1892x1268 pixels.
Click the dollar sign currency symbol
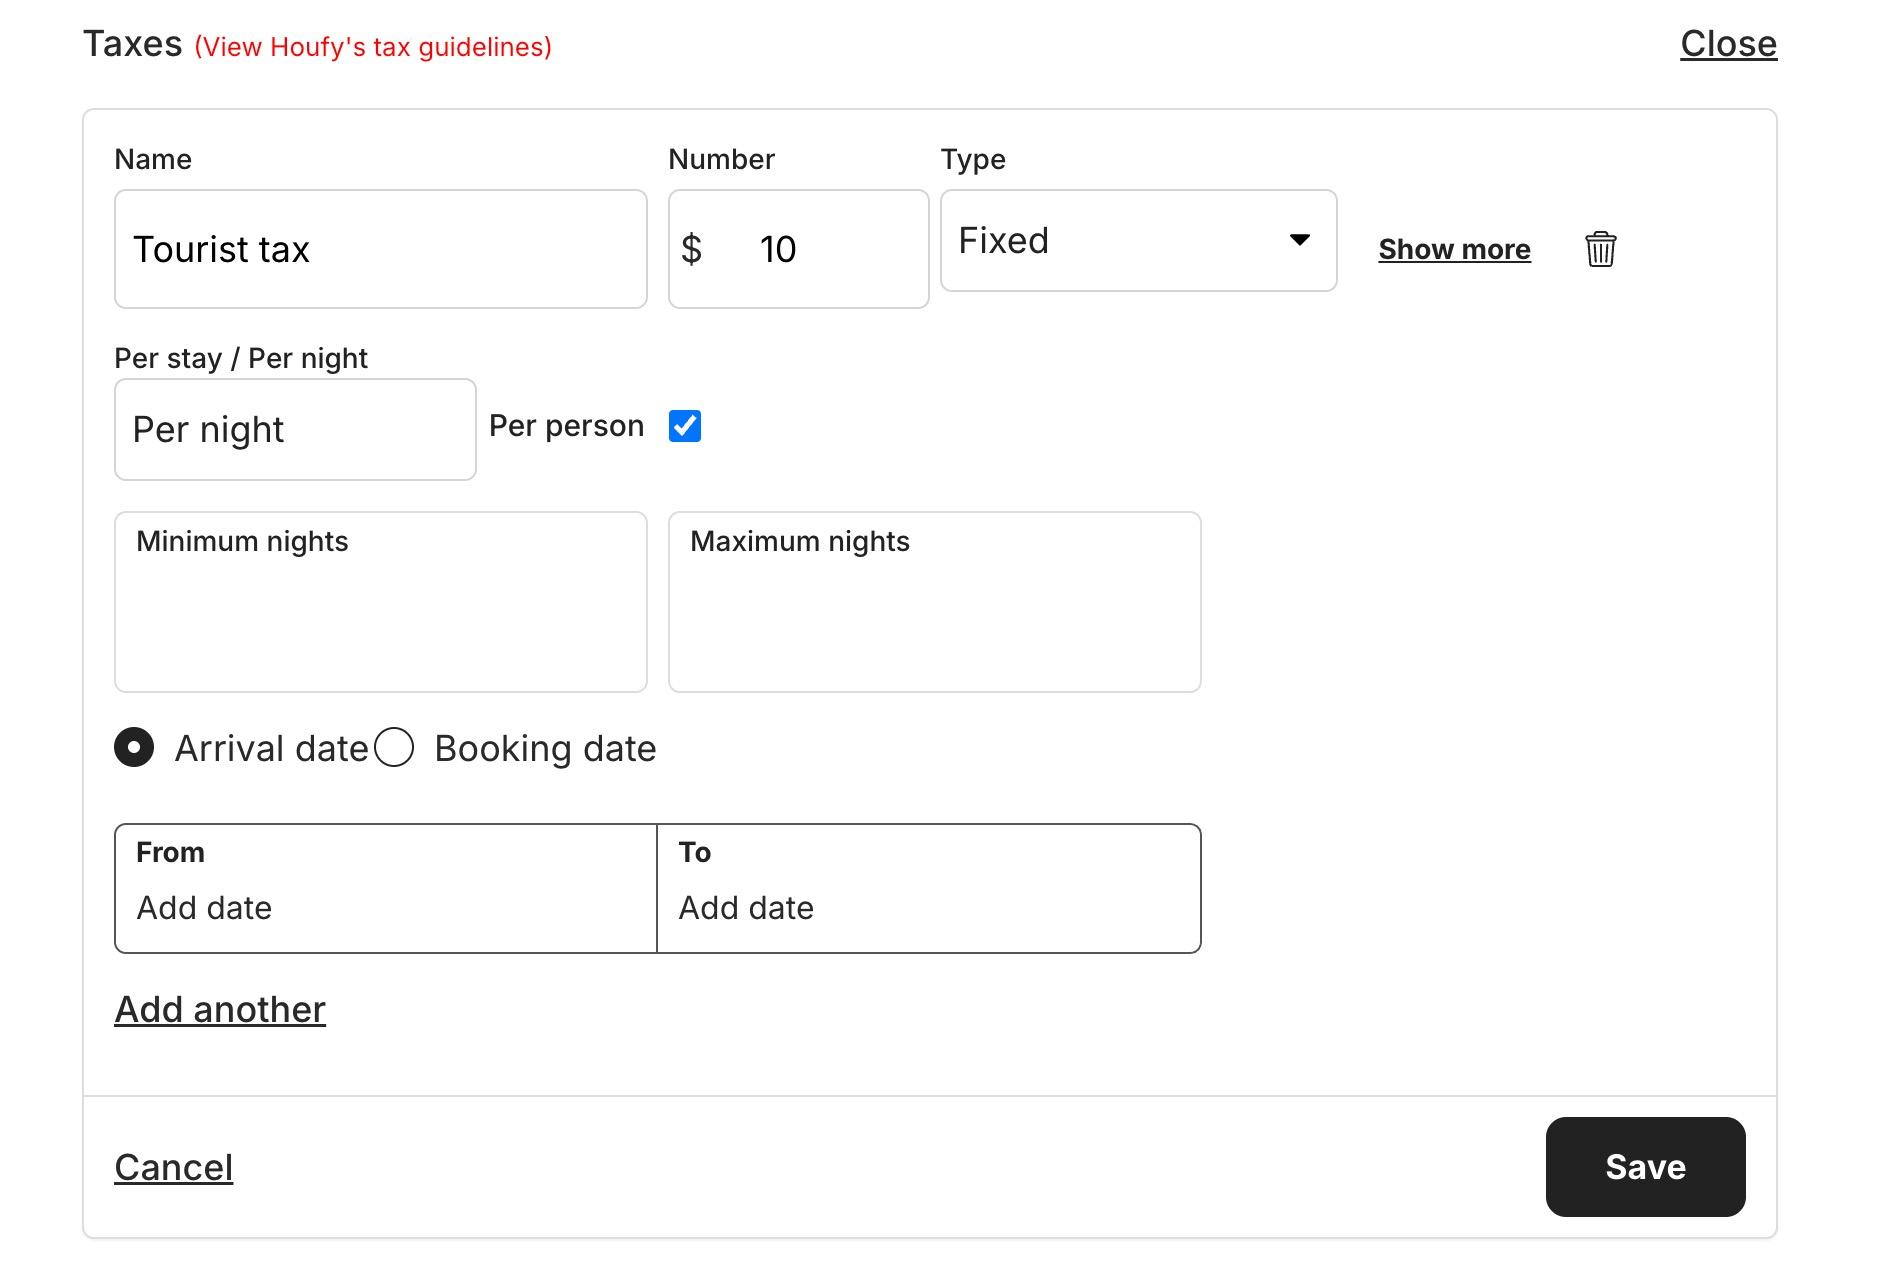click(694, 248)
